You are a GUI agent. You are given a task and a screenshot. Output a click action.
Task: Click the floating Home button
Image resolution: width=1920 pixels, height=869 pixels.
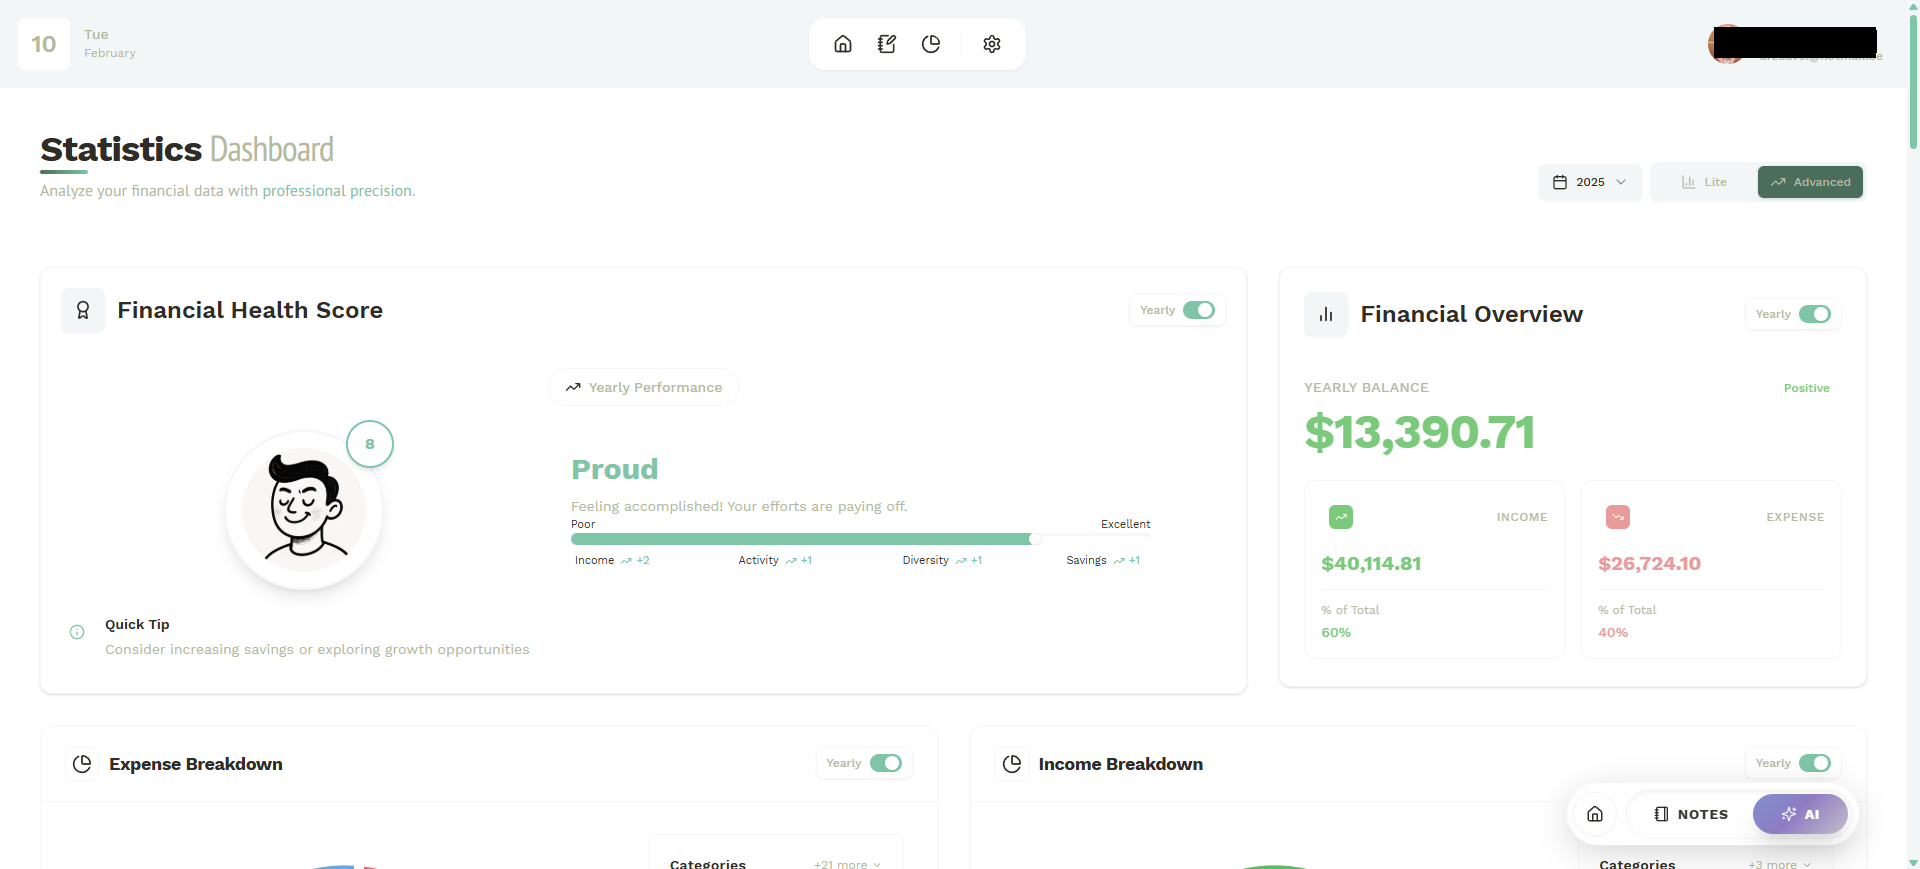(1595, 814)
